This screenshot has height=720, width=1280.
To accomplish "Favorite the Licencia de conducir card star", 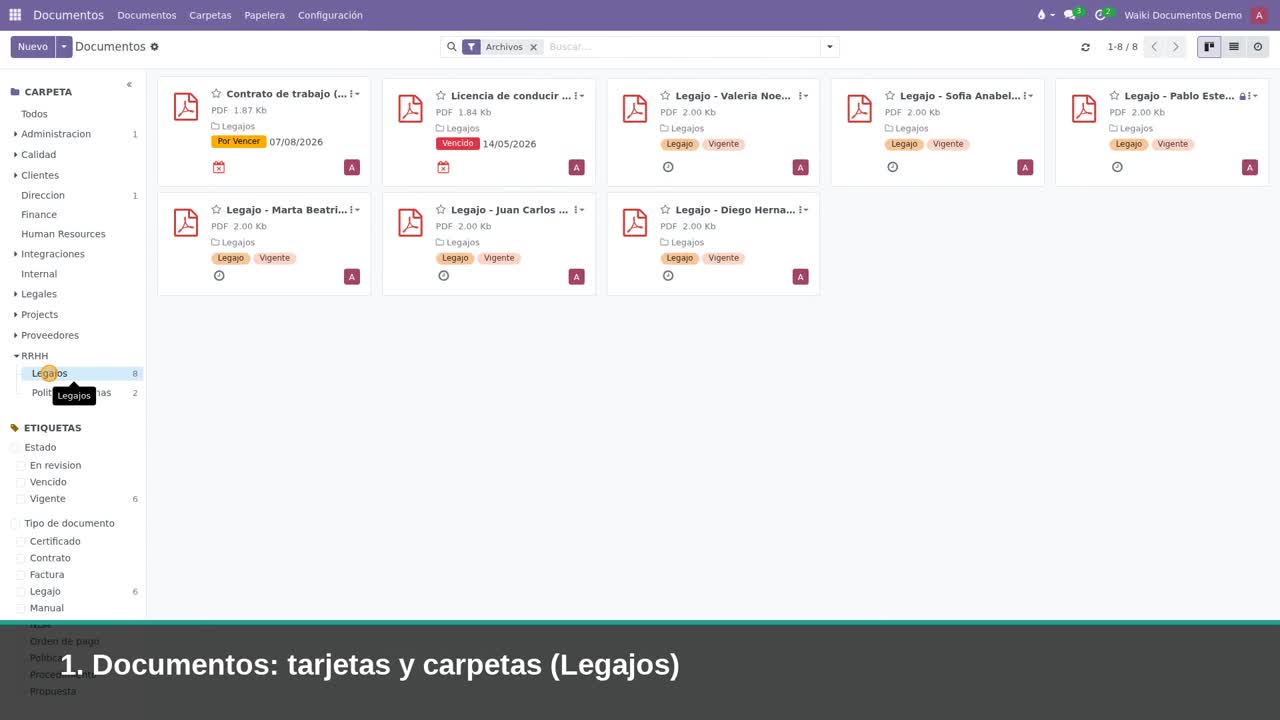I will (x=441, y=96).
